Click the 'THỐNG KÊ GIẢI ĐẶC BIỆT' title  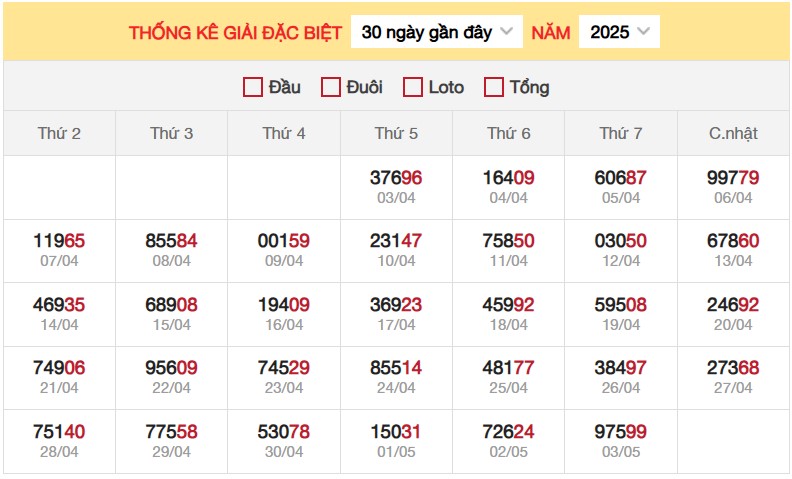235,32
